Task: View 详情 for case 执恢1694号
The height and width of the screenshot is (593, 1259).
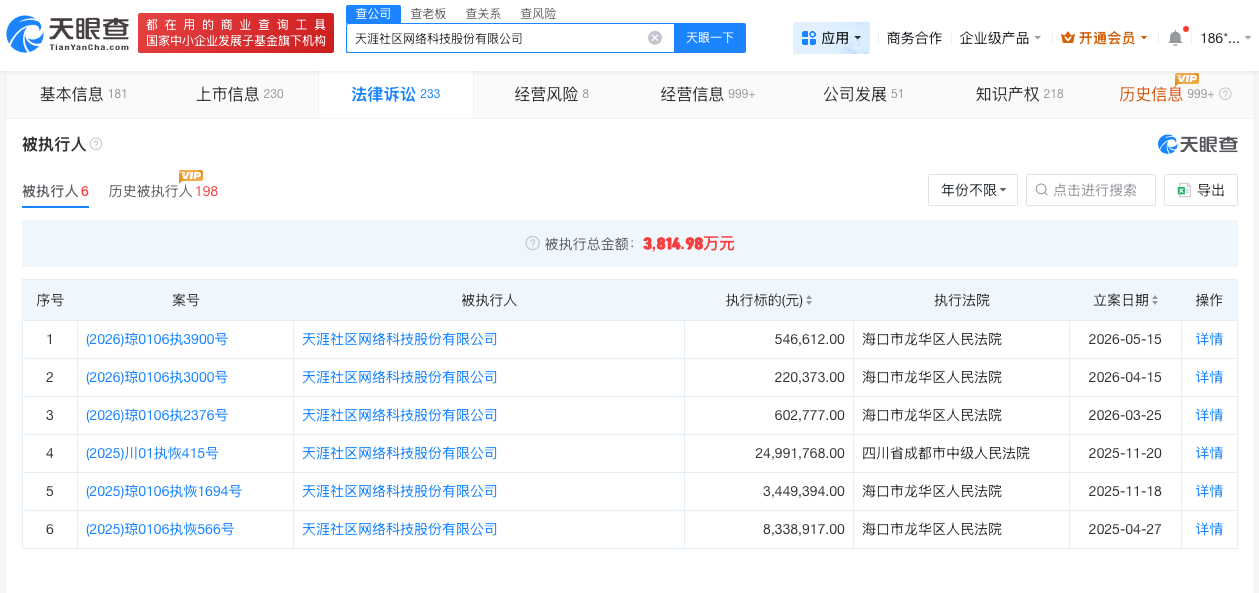Action: tap(1209, 491)
